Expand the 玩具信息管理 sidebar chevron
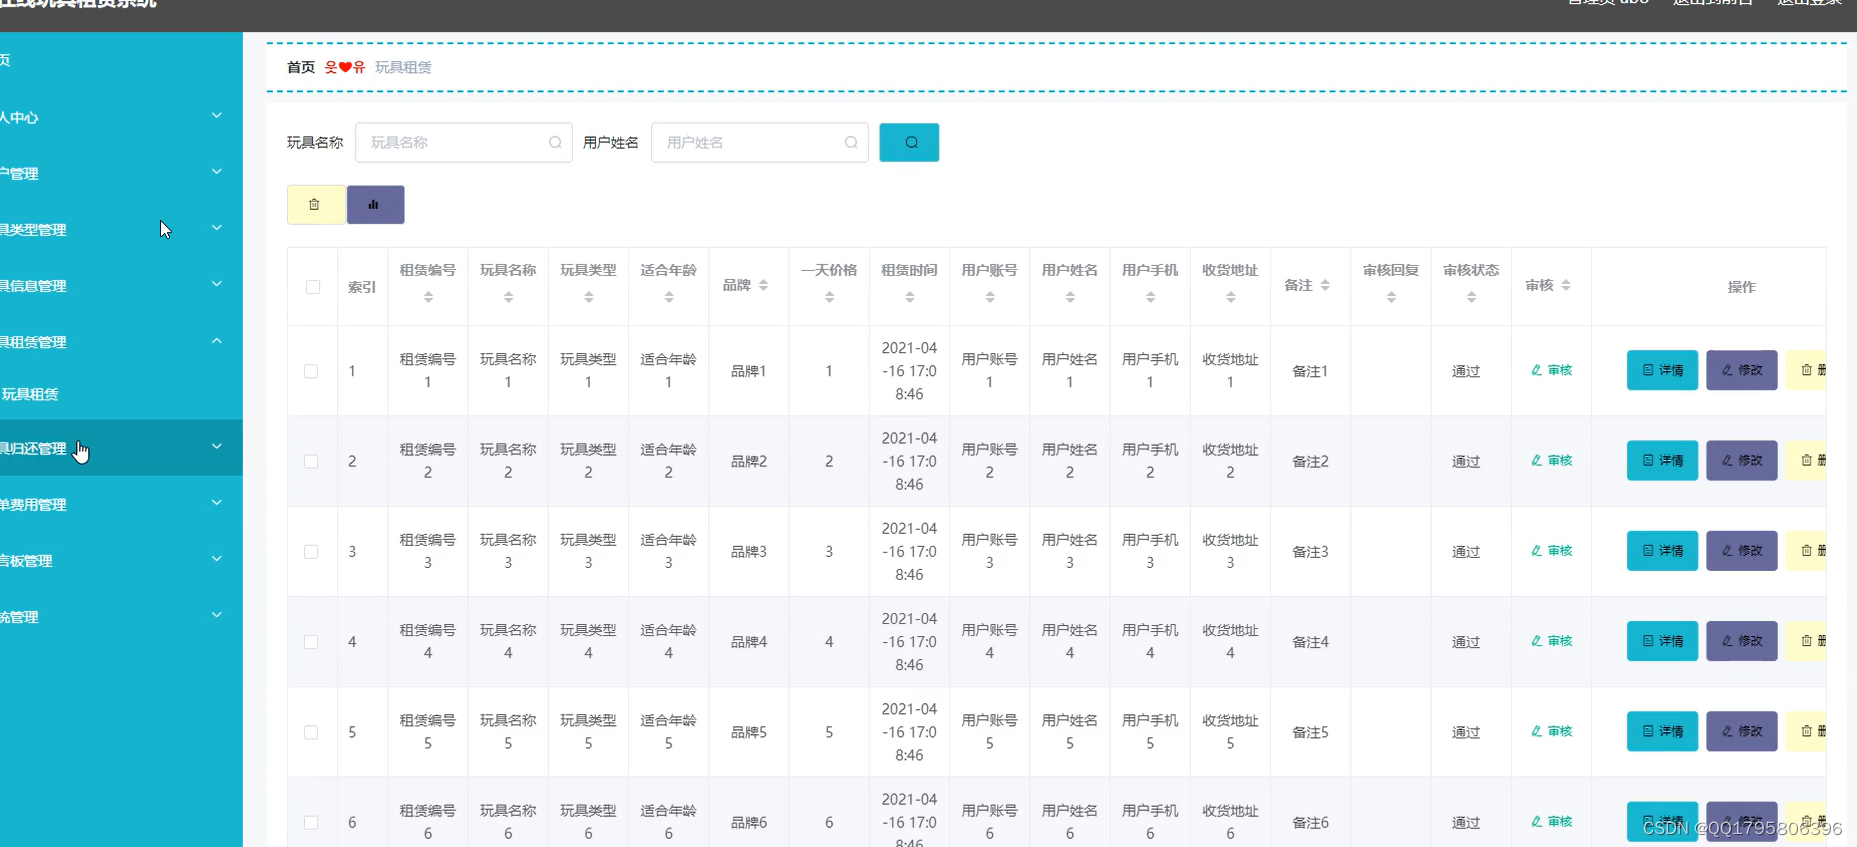Screen dimensions: 1857x847 [217, 284]
